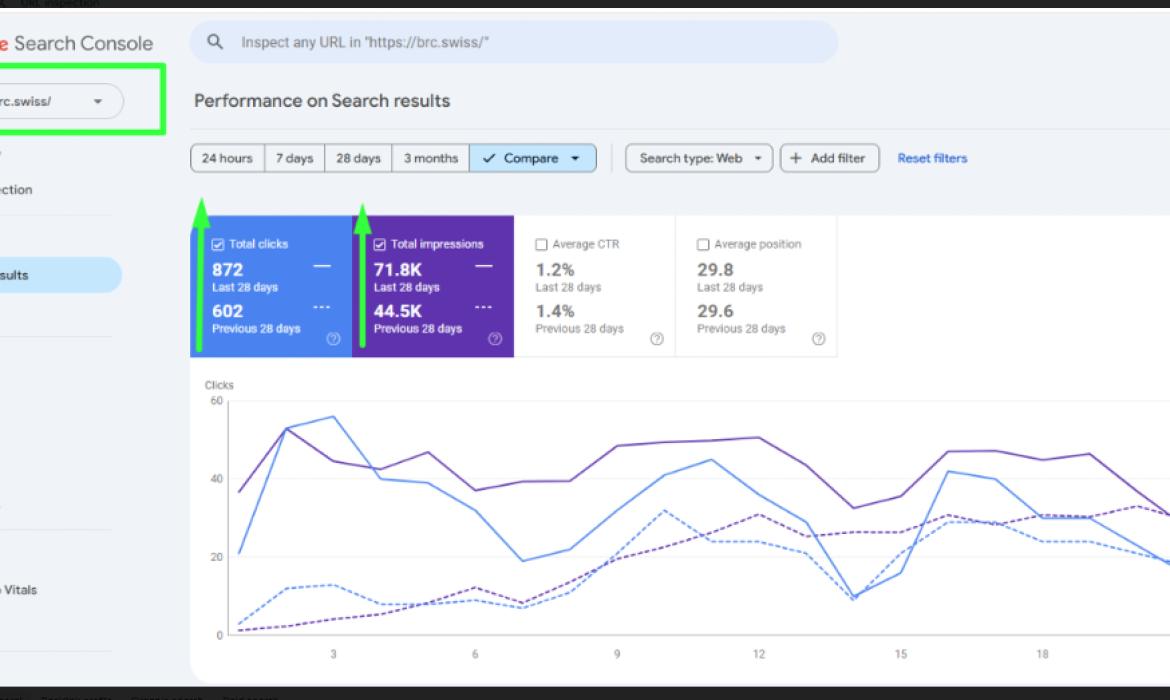Click the search magnifying glass icon
The height and width of the screenshot is (700, 1170).
(215, 41)
